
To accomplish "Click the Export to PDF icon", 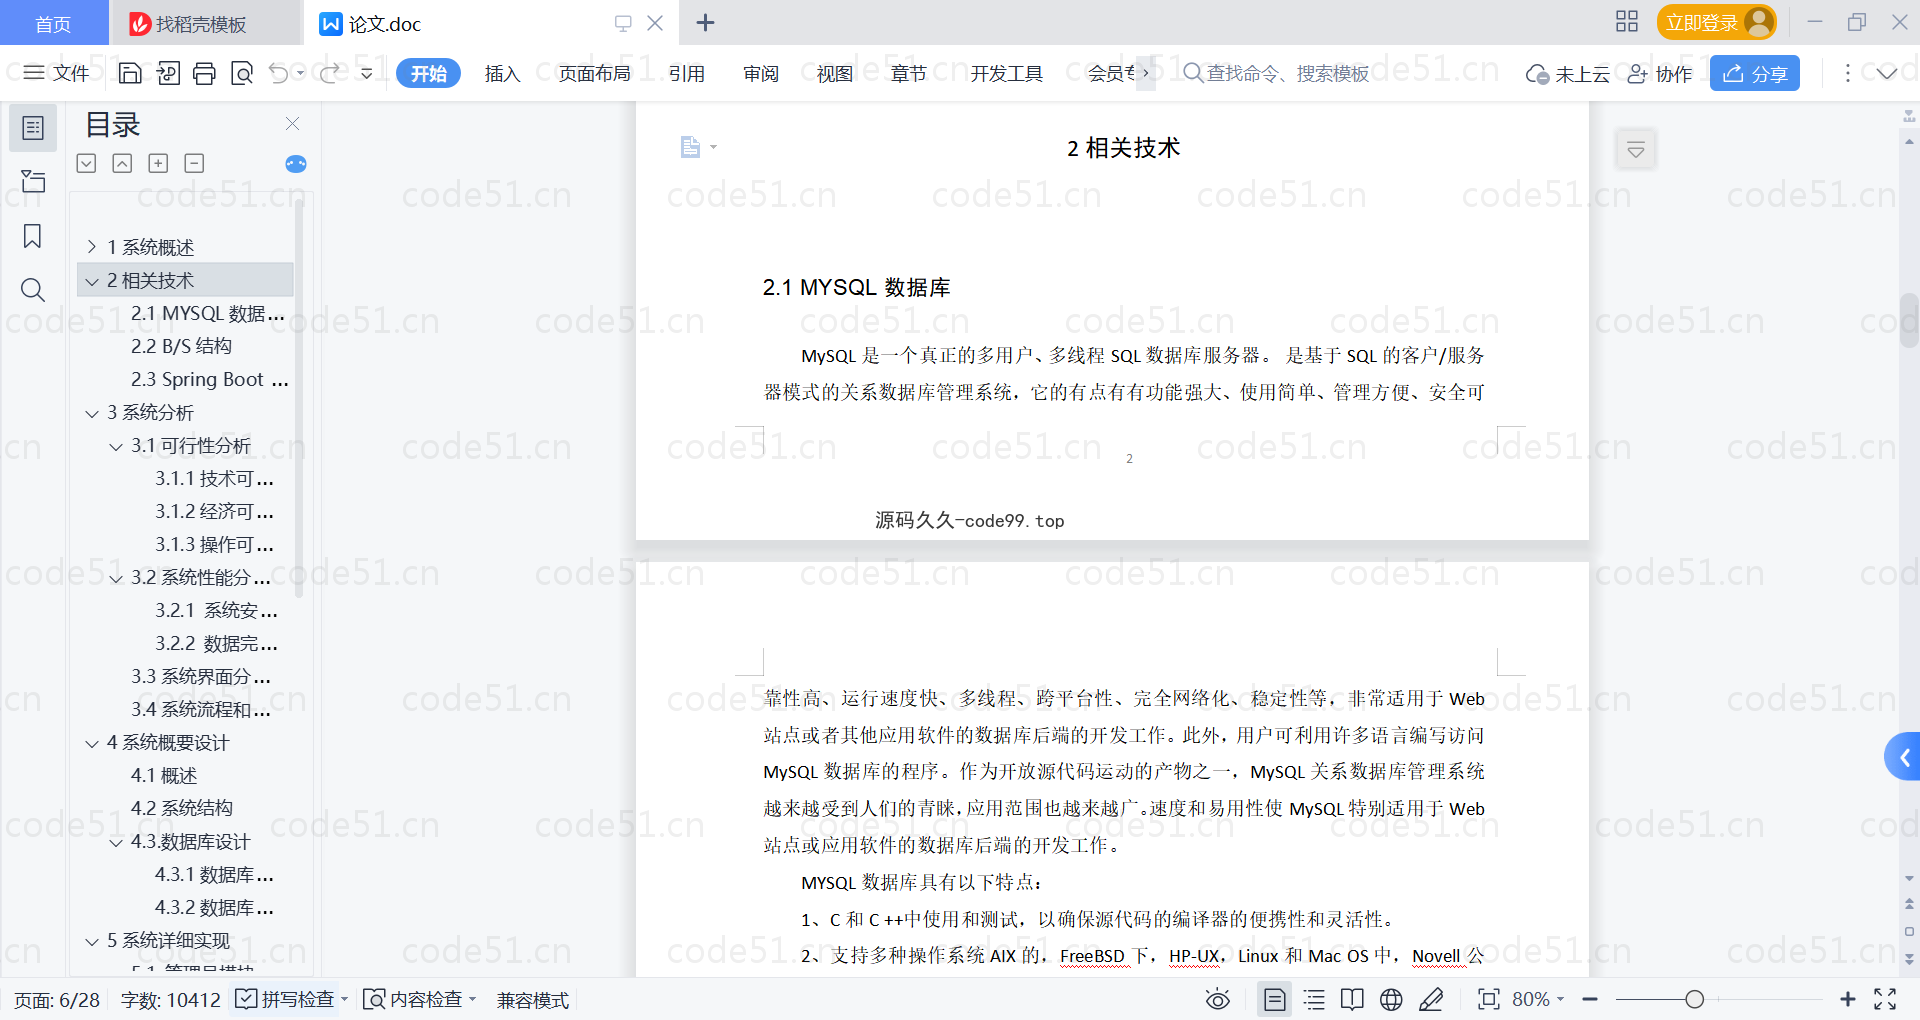I will pos(168,73).
